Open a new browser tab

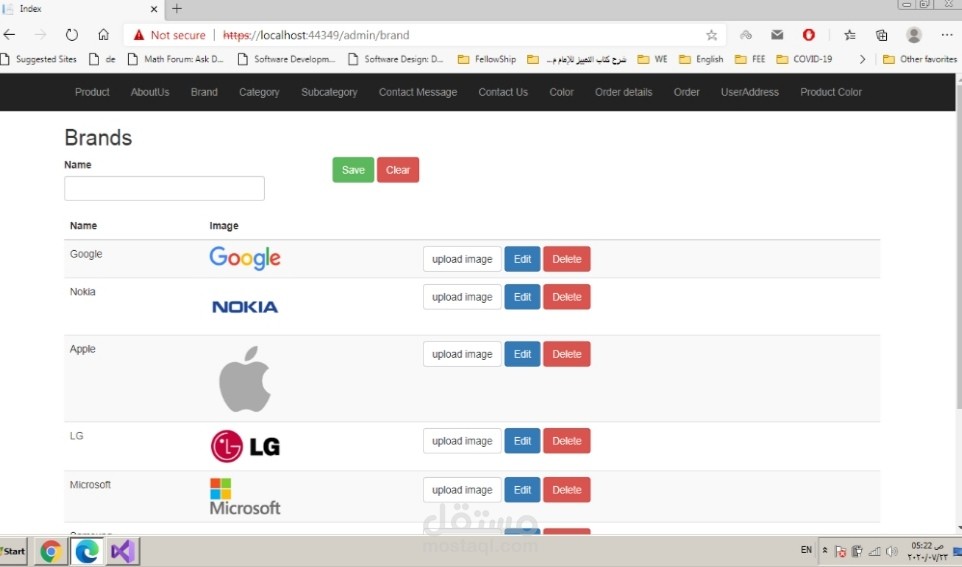pos(177,9)
